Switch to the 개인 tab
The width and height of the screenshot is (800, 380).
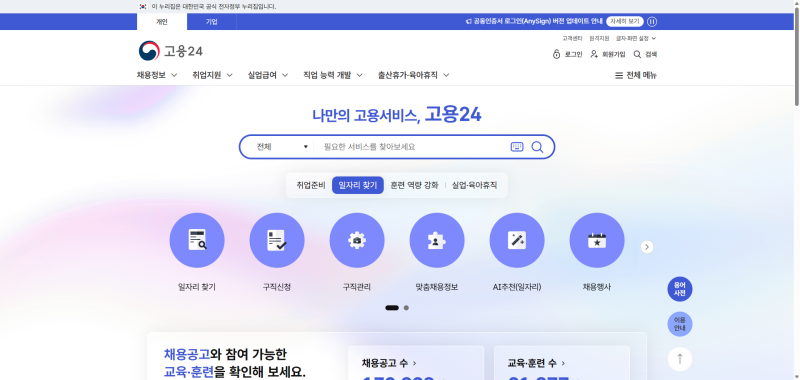click(x=162, y=22)
